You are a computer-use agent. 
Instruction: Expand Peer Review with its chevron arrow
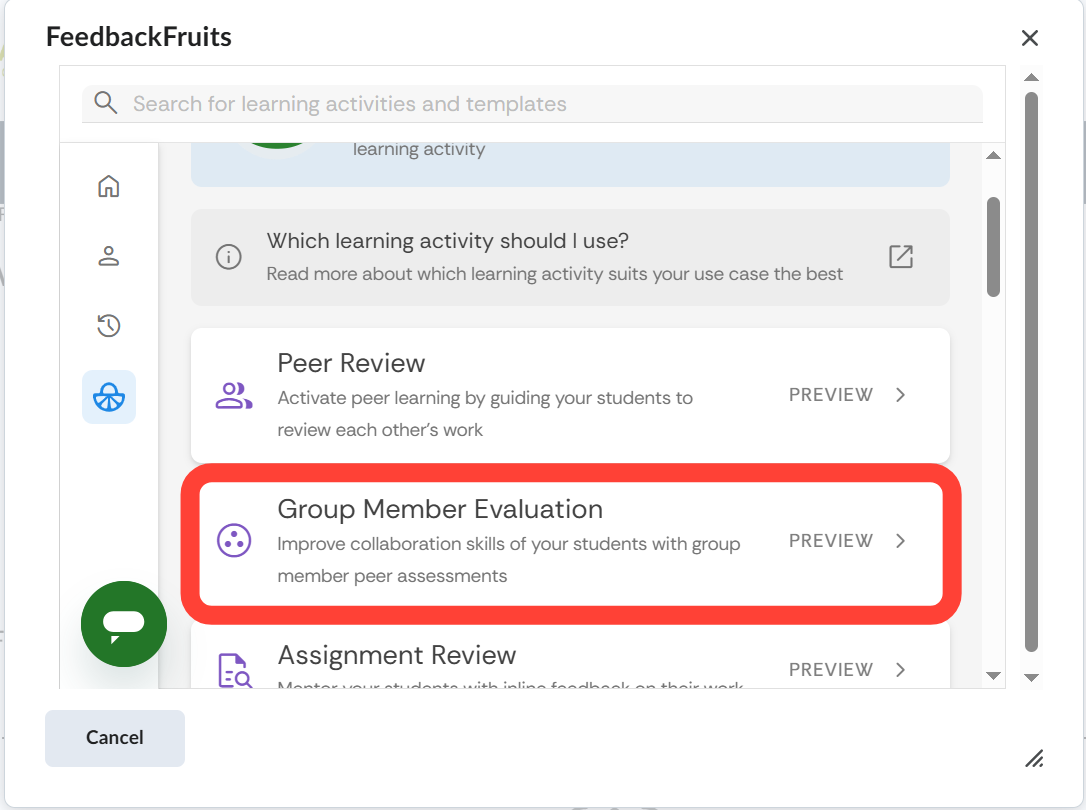pyautogui.click(x=901, y=395)
